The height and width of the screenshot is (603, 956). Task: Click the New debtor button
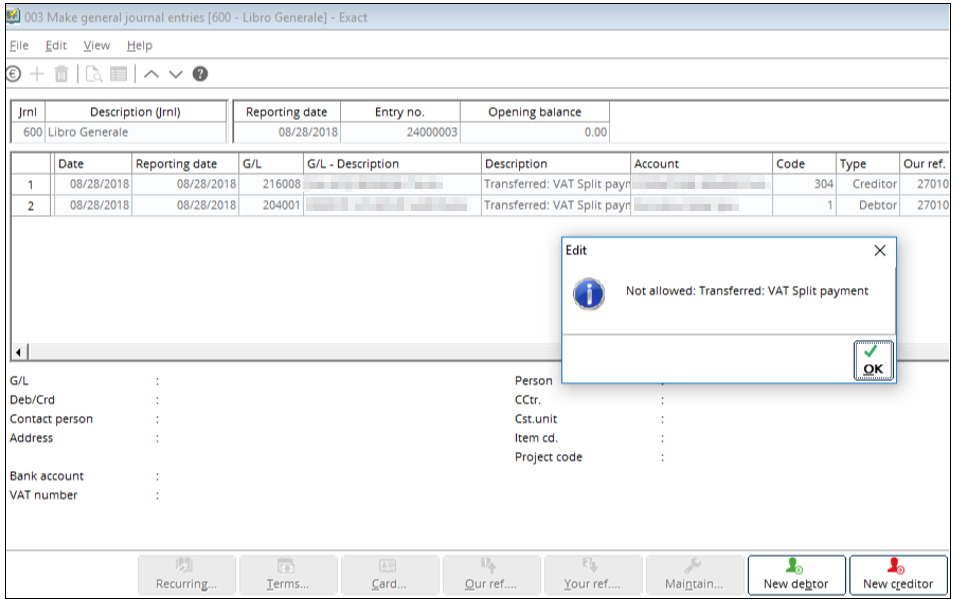pyautogui.click(x=796, y=575)
